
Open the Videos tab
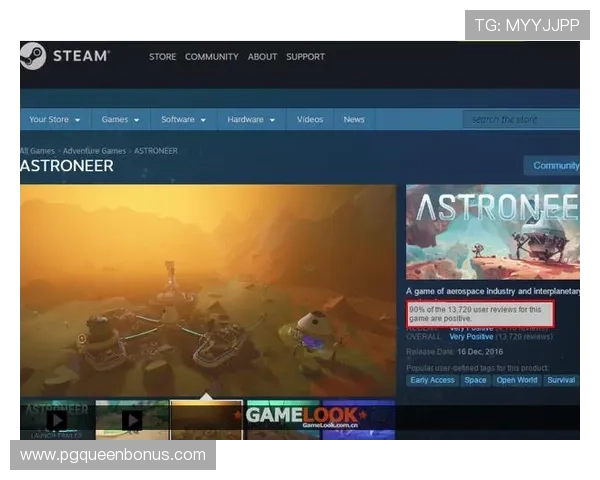point(310,119)
